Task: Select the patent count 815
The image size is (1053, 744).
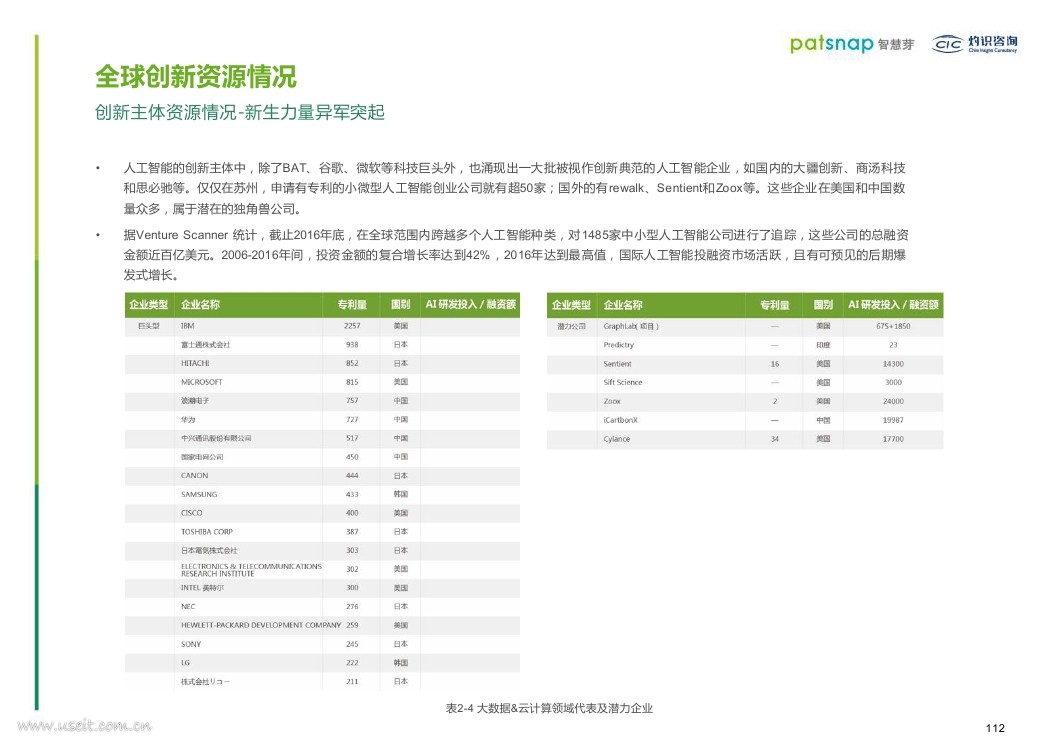Action: pos(352,382)
